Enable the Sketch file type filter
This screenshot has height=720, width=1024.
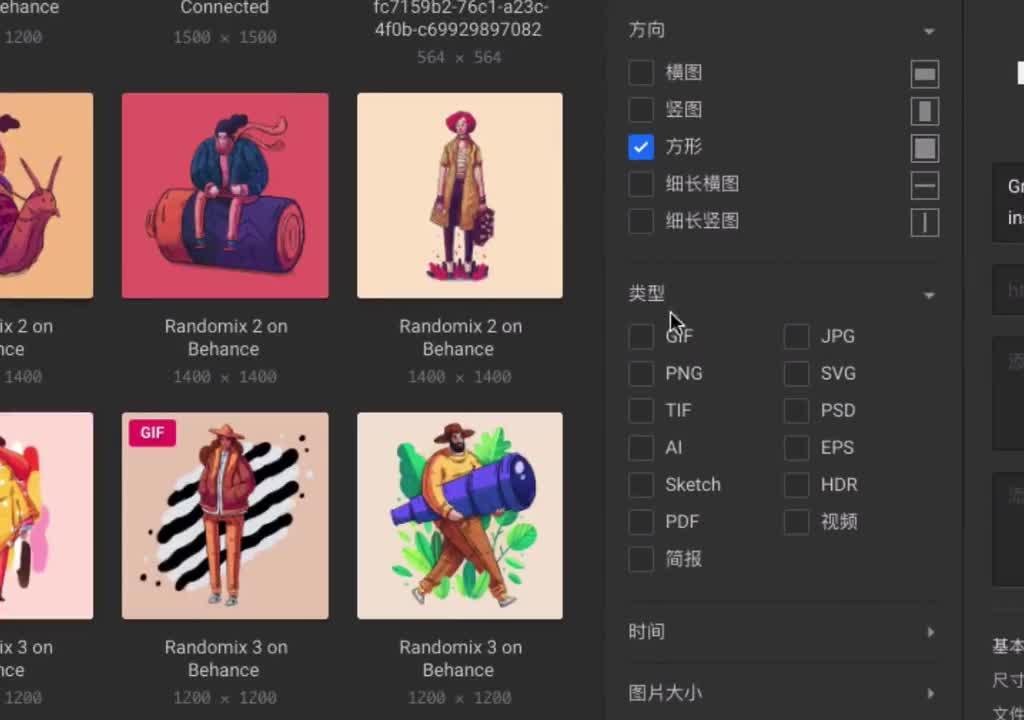tap(640, 484)
